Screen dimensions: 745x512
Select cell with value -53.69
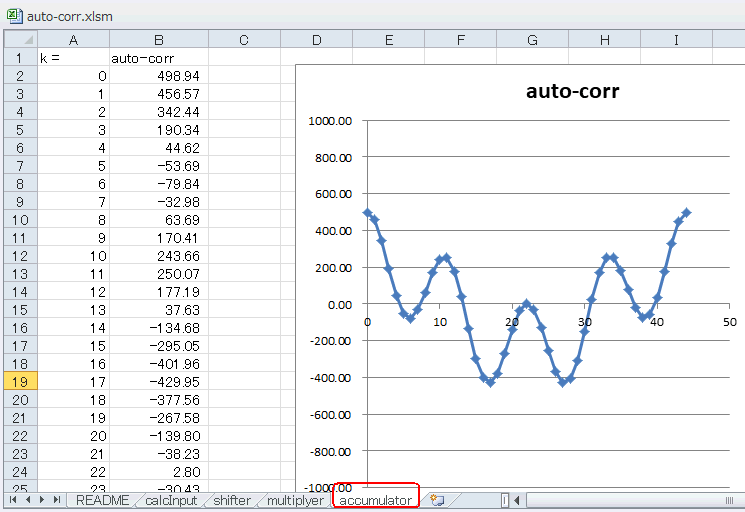tap(159, 166)
